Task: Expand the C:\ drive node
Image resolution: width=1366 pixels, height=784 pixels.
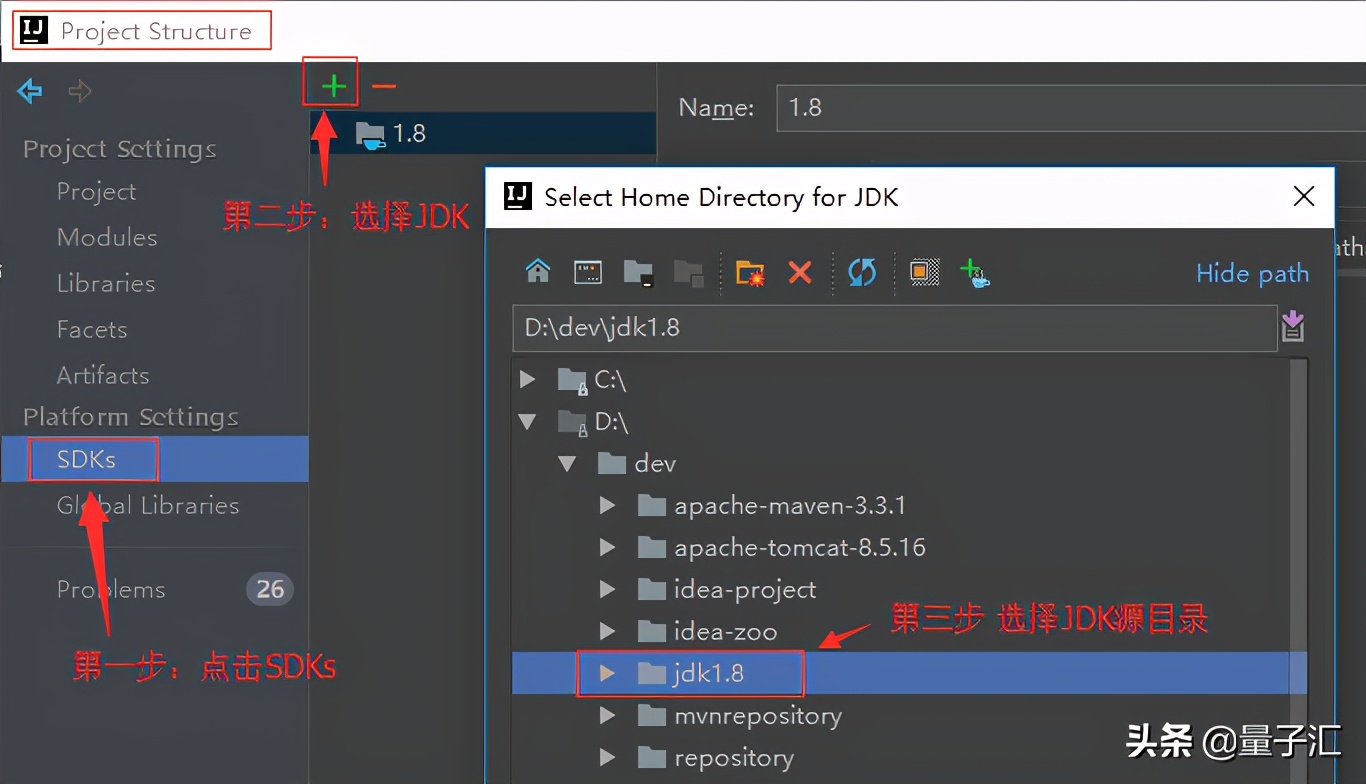Action: 528,379
